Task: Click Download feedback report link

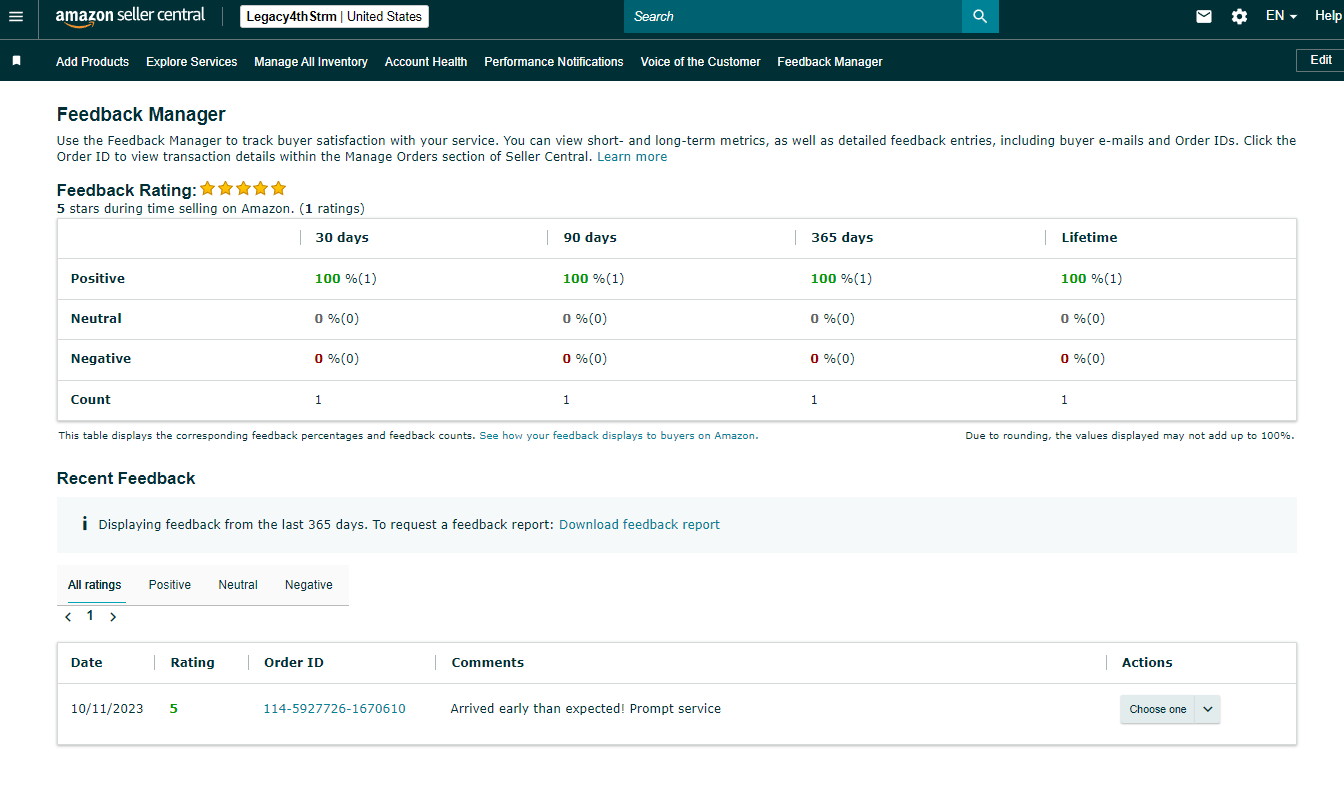Action: tap(639, 524)
